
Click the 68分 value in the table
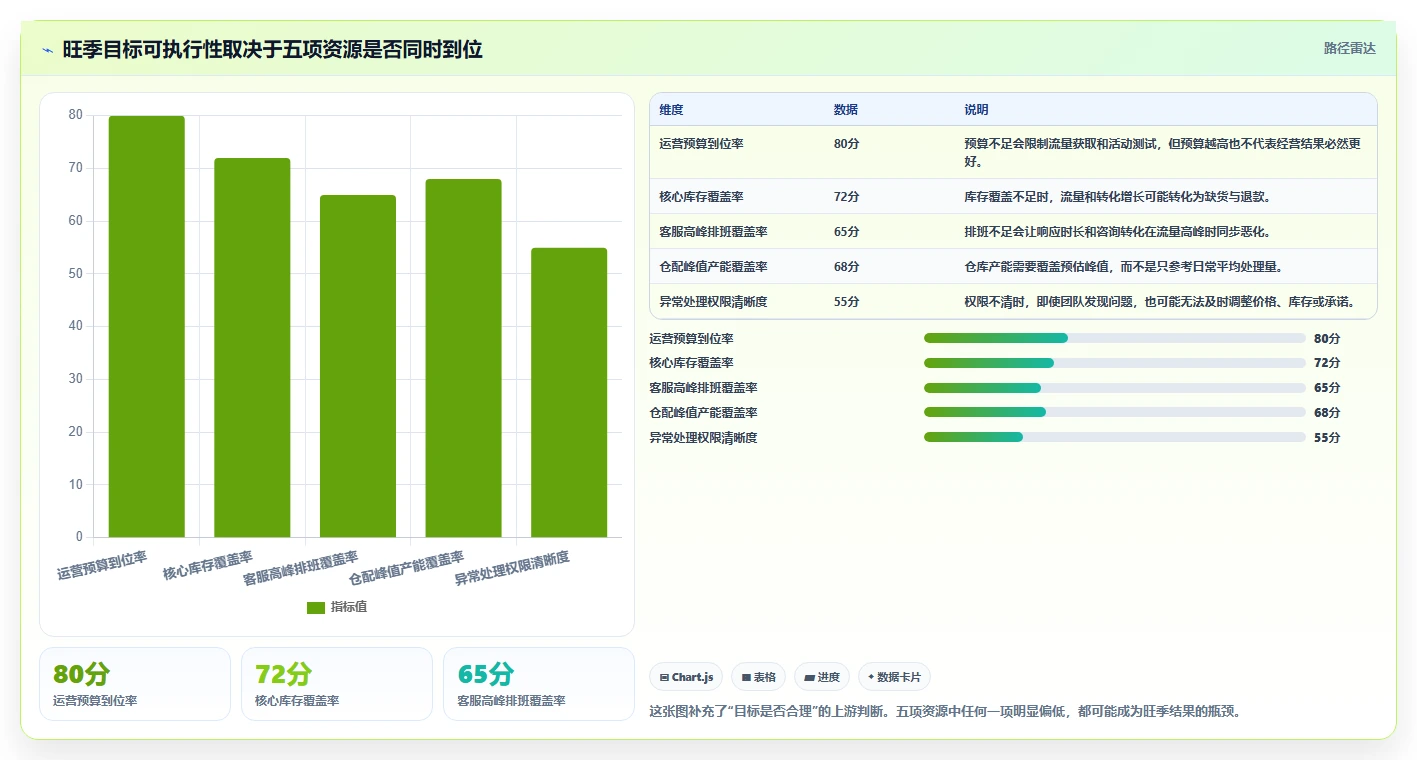click(x=846, y=267)
